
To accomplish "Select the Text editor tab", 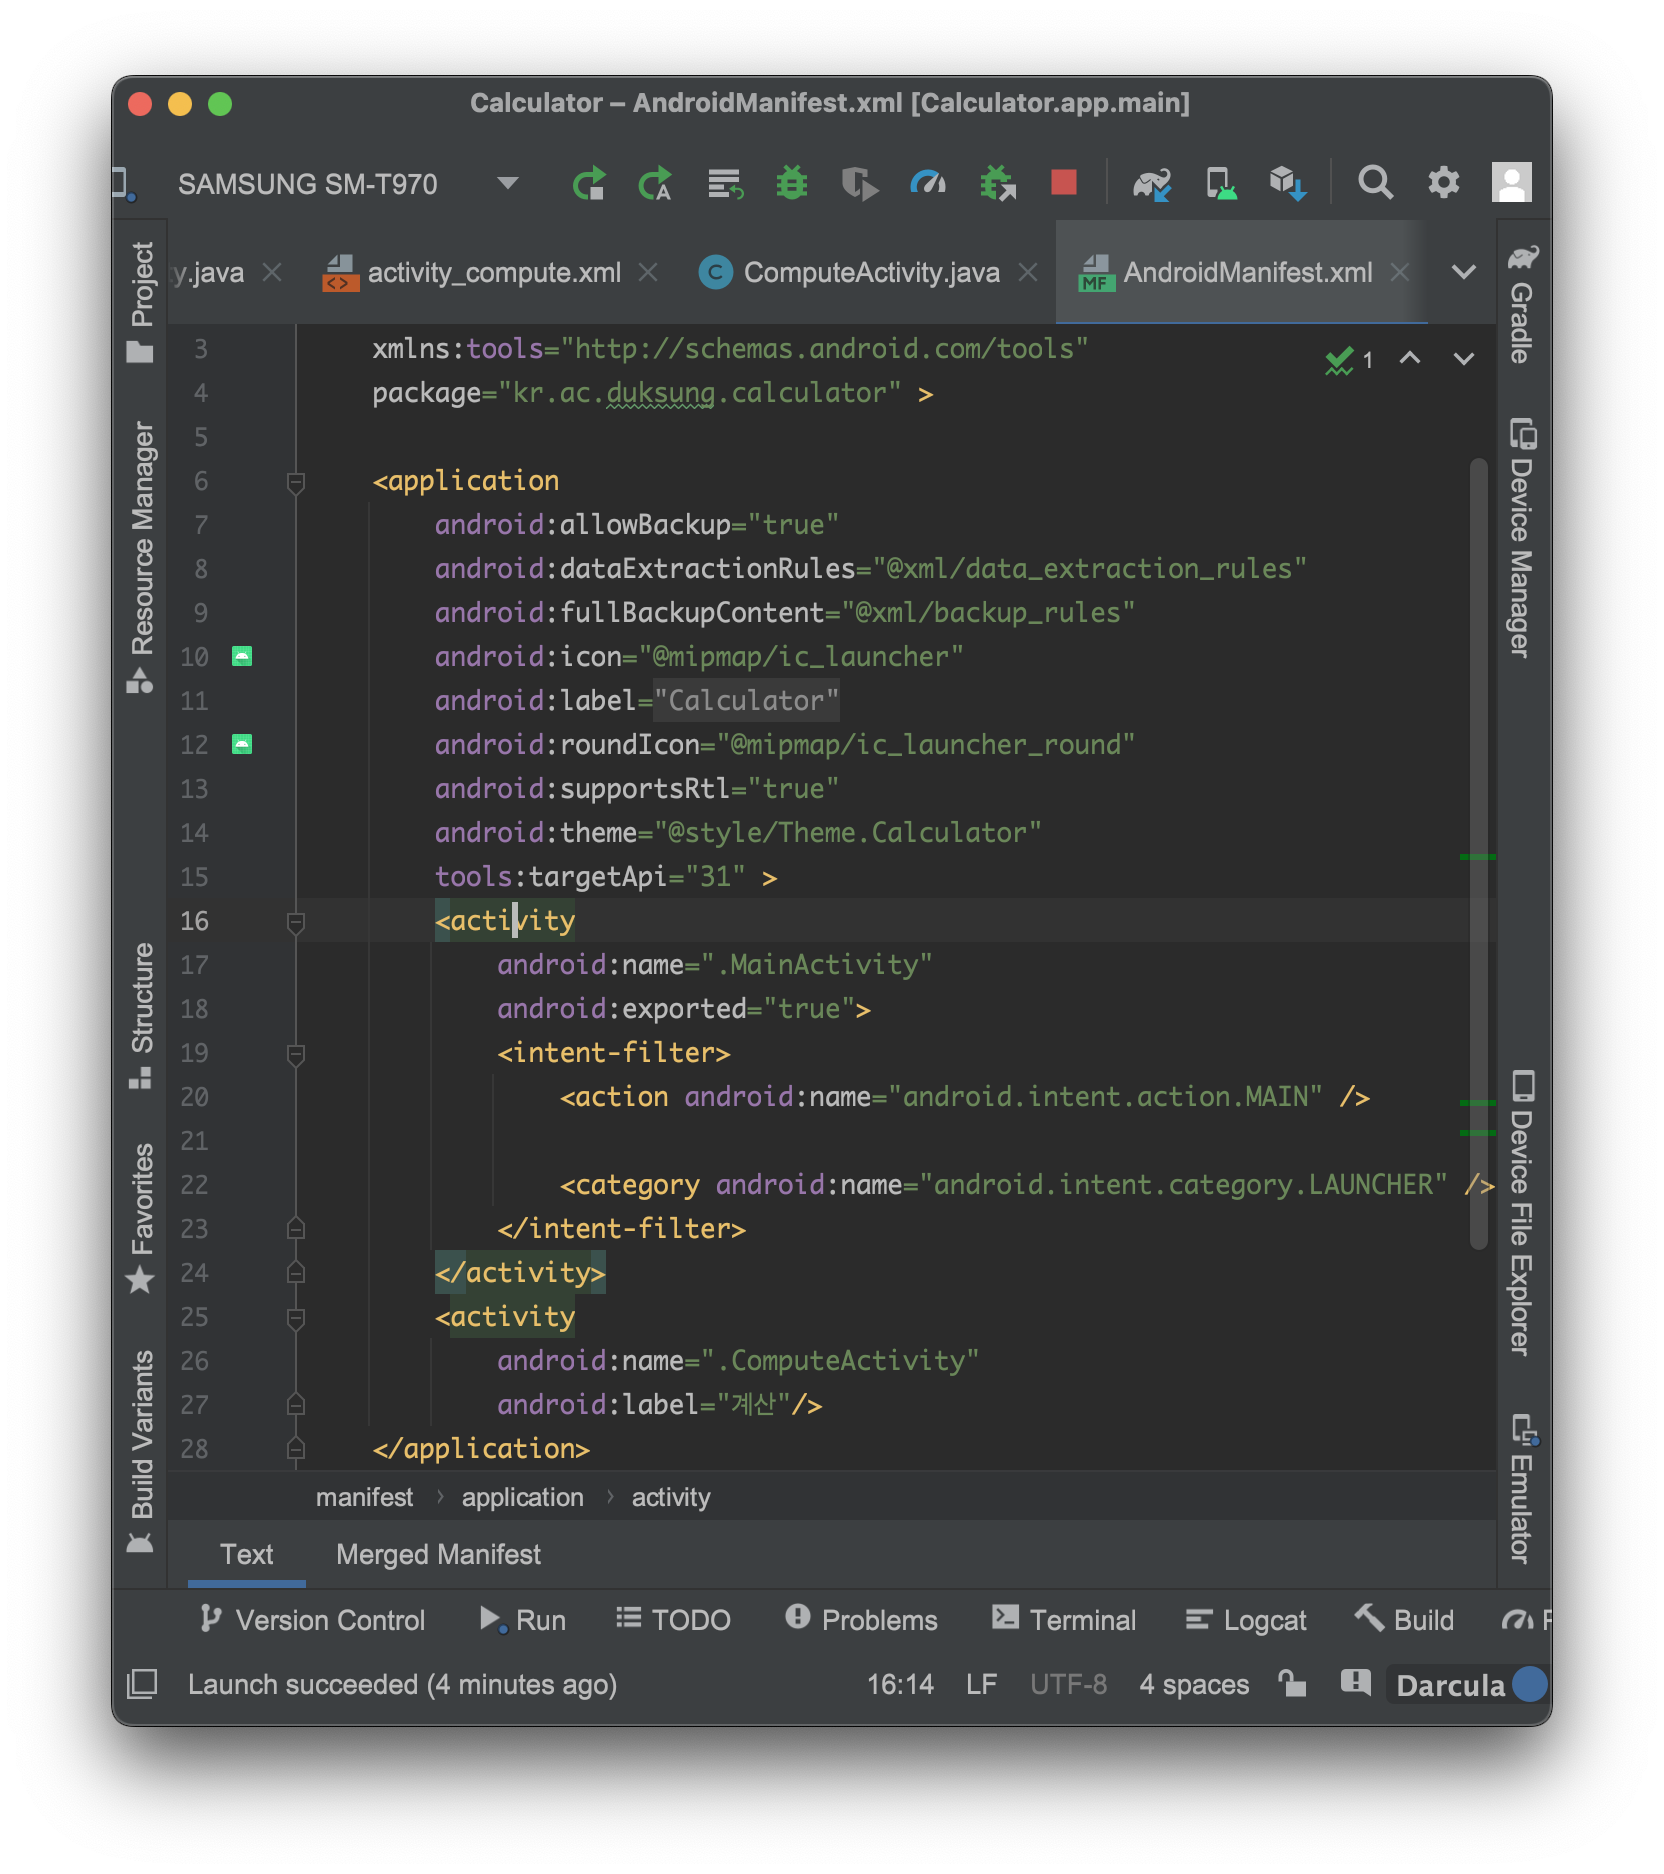I will (246, 1554).
